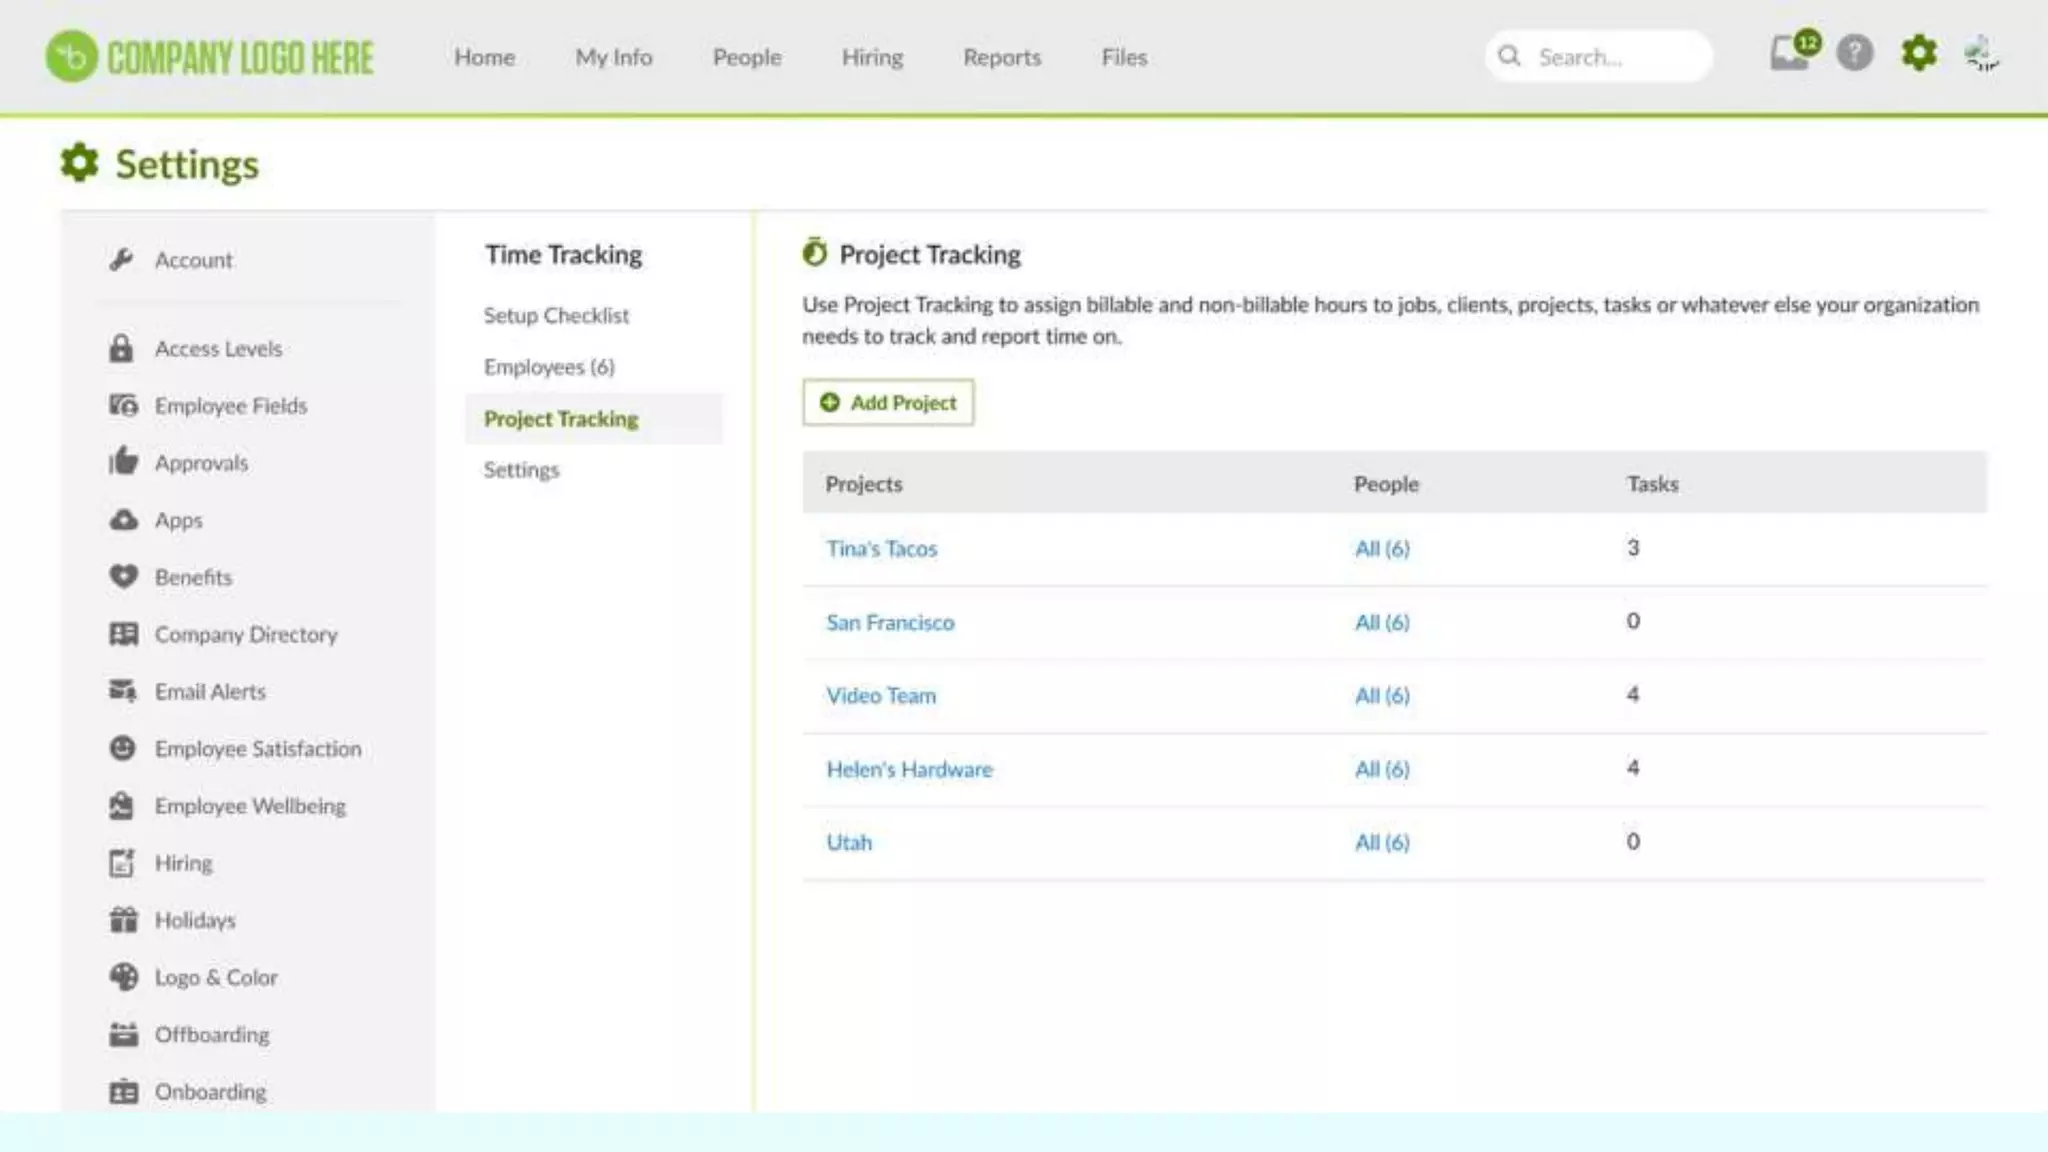Click the Approvals thumbs-up icon
The width and height of the screenshot is (2048, 1152).
pos(122,462)
